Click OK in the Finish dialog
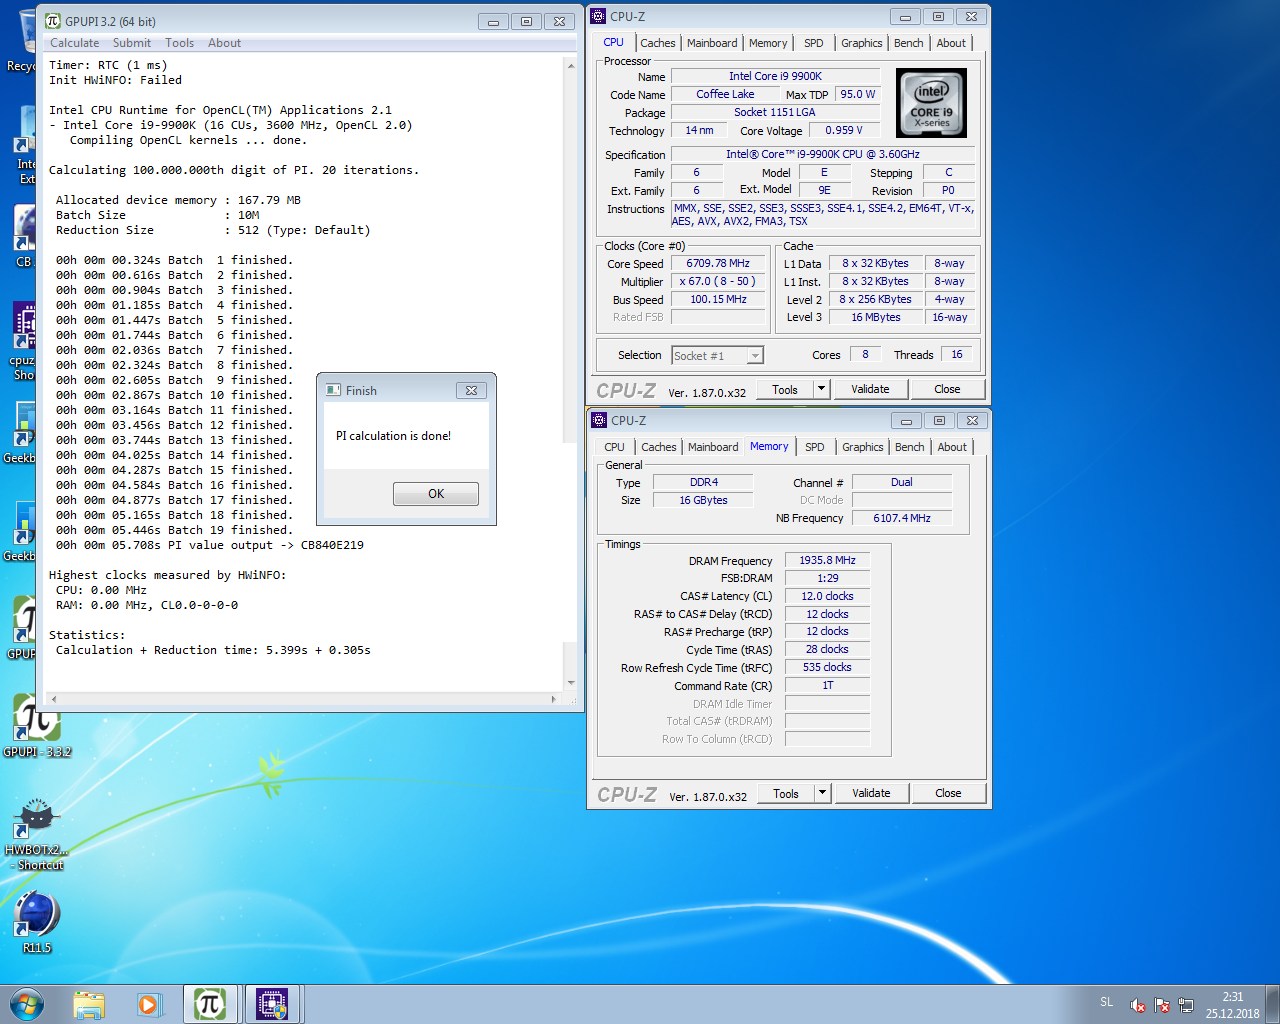Screen dimensions: 1280x1024 point(436,494)
